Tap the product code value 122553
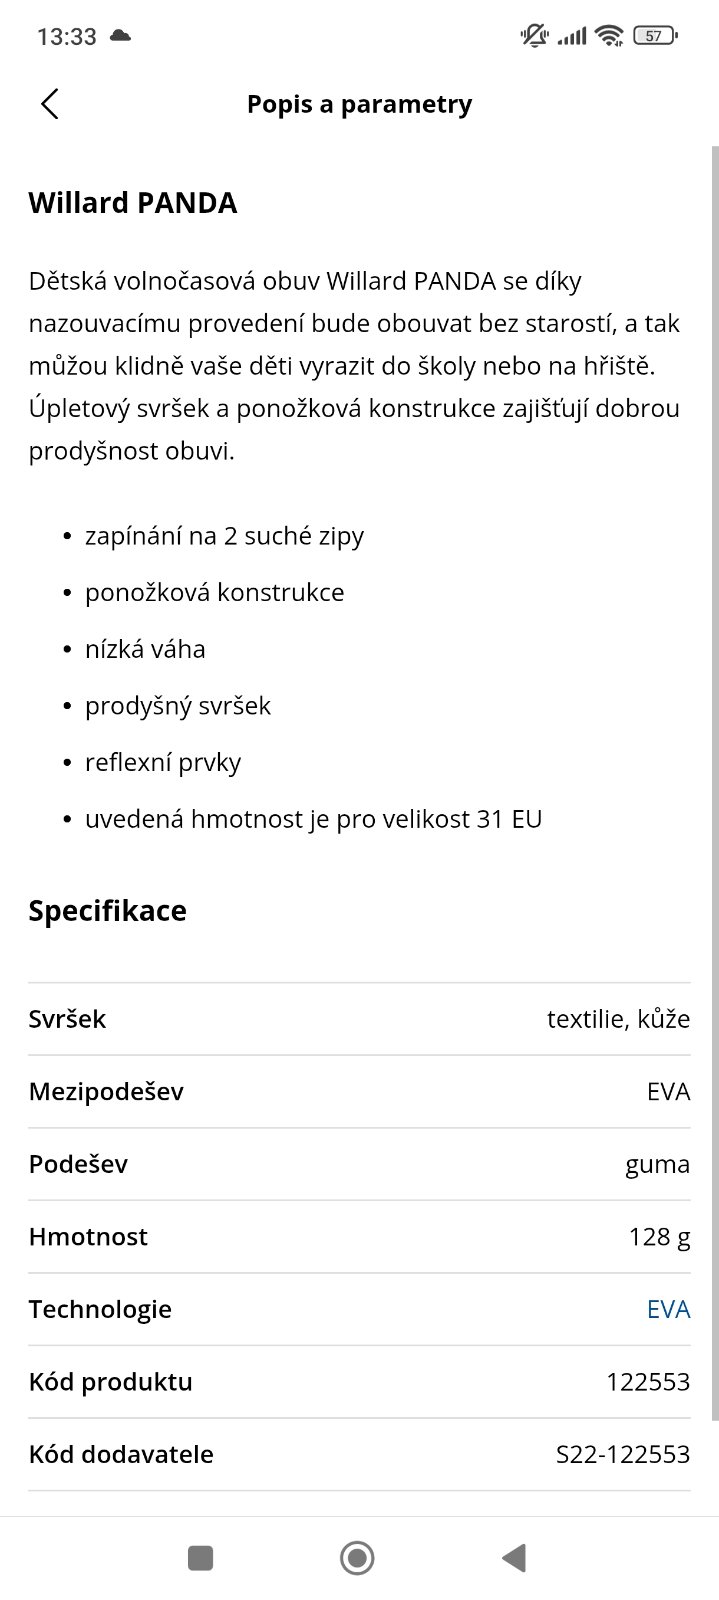The width and height of the screenshot is (719, 1600). [x=647, y=1382]
